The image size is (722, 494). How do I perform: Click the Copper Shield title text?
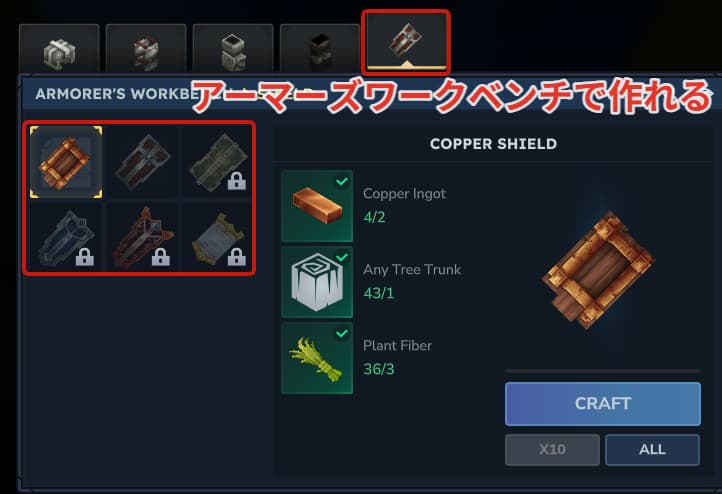(493, 144)
